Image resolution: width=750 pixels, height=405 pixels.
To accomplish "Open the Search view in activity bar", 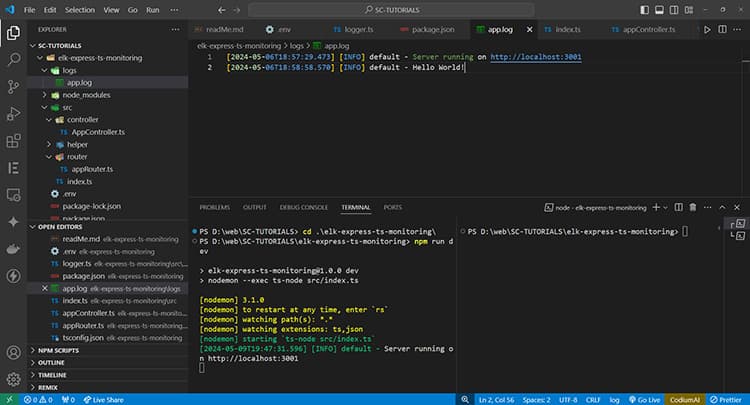I will [14, 59].
